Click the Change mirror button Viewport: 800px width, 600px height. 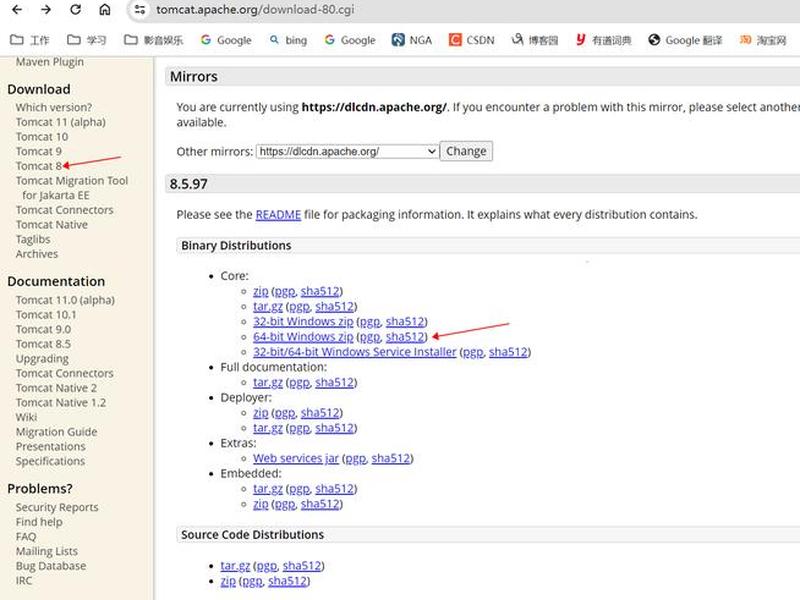coord(466,151)
